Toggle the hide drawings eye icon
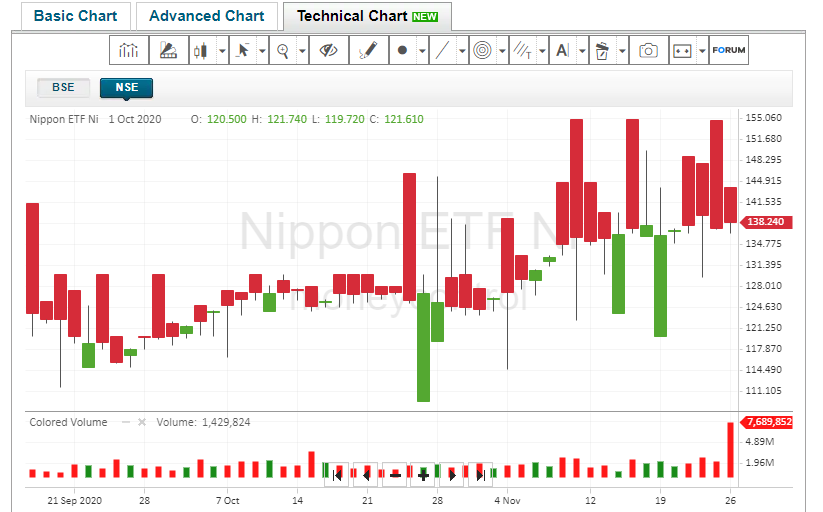The image size is (823, 512). pyautogui.click(x=329, y=50)
